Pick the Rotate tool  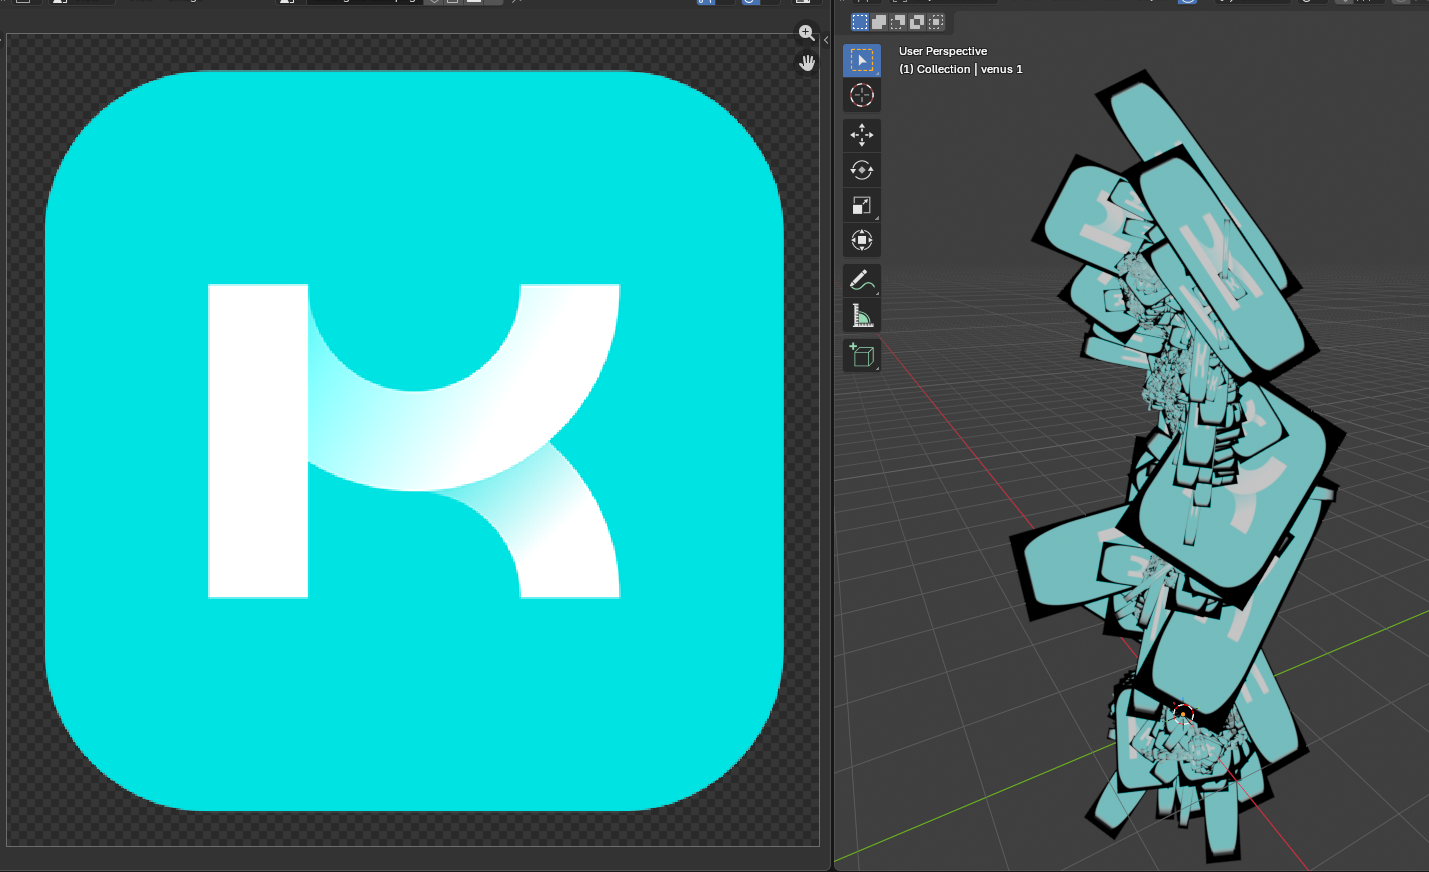coord(861,170)
